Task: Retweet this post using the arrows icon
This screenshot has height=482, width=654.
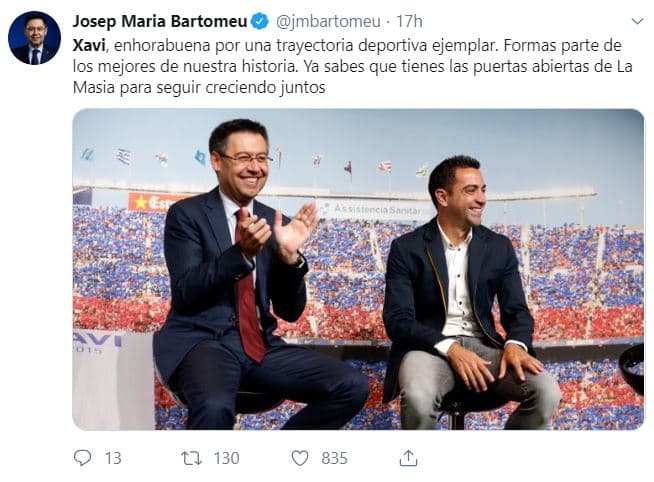Action: coord(190,457)
